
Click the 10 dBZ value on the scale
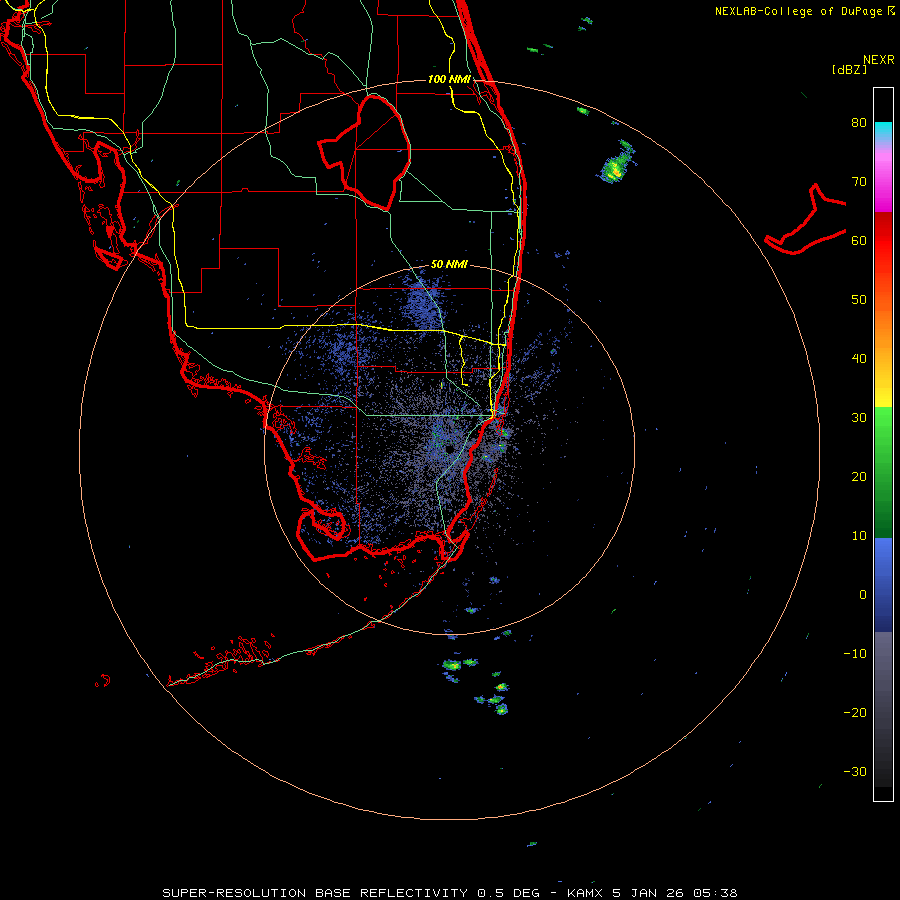(859, 536)
